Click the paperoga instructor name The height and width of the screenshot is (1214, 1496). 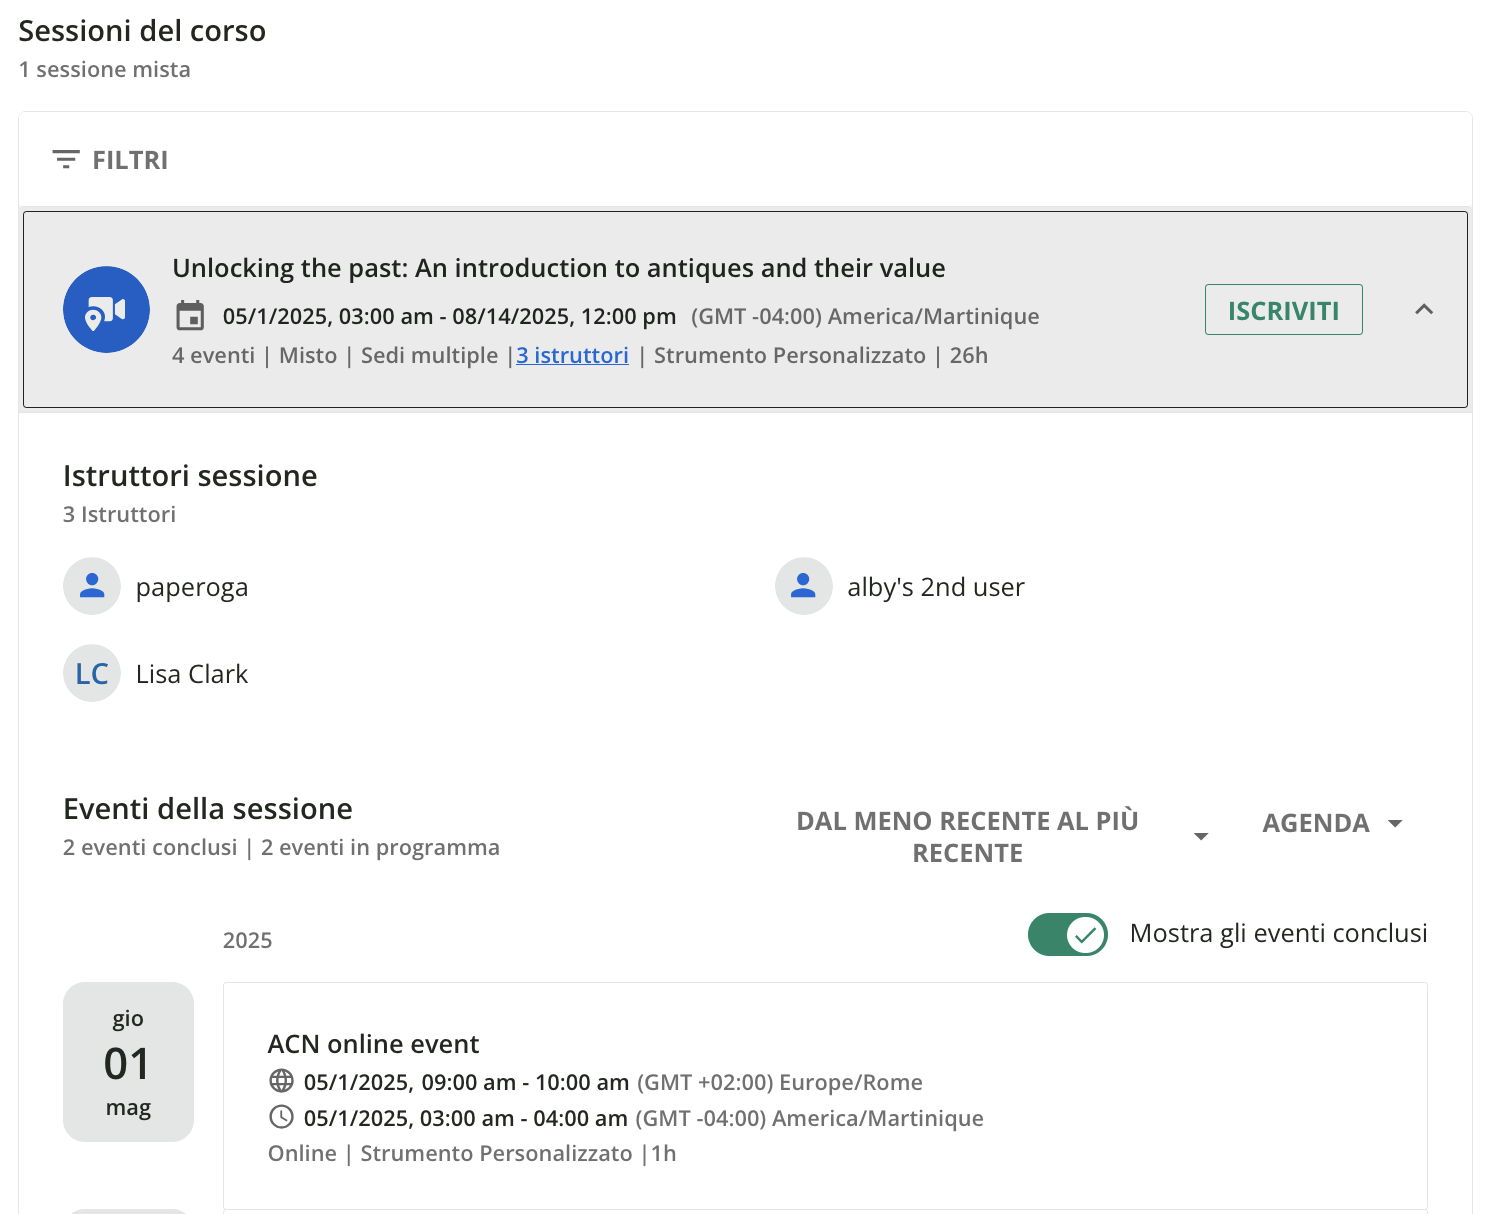coord(192,587)
